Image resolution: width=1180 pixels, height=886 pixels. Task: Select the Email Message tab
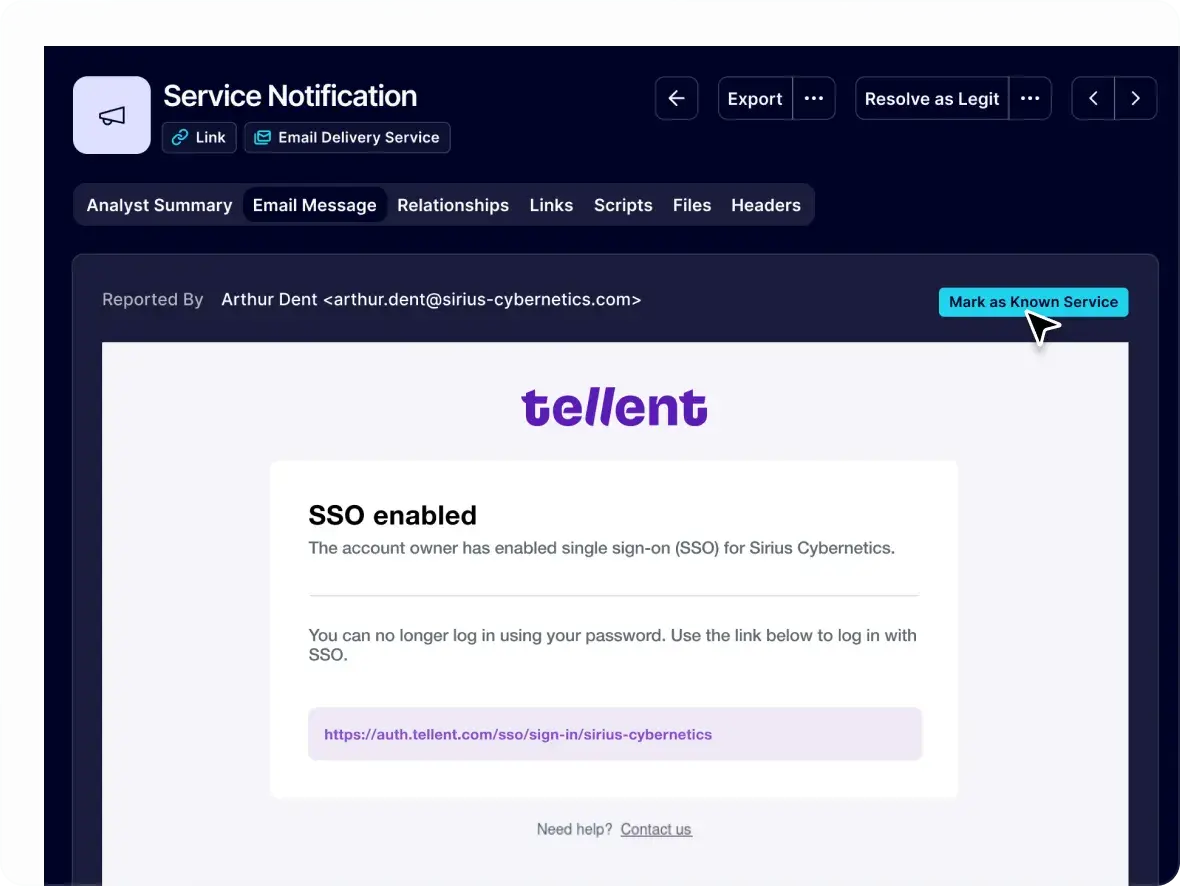pos(314,205)
